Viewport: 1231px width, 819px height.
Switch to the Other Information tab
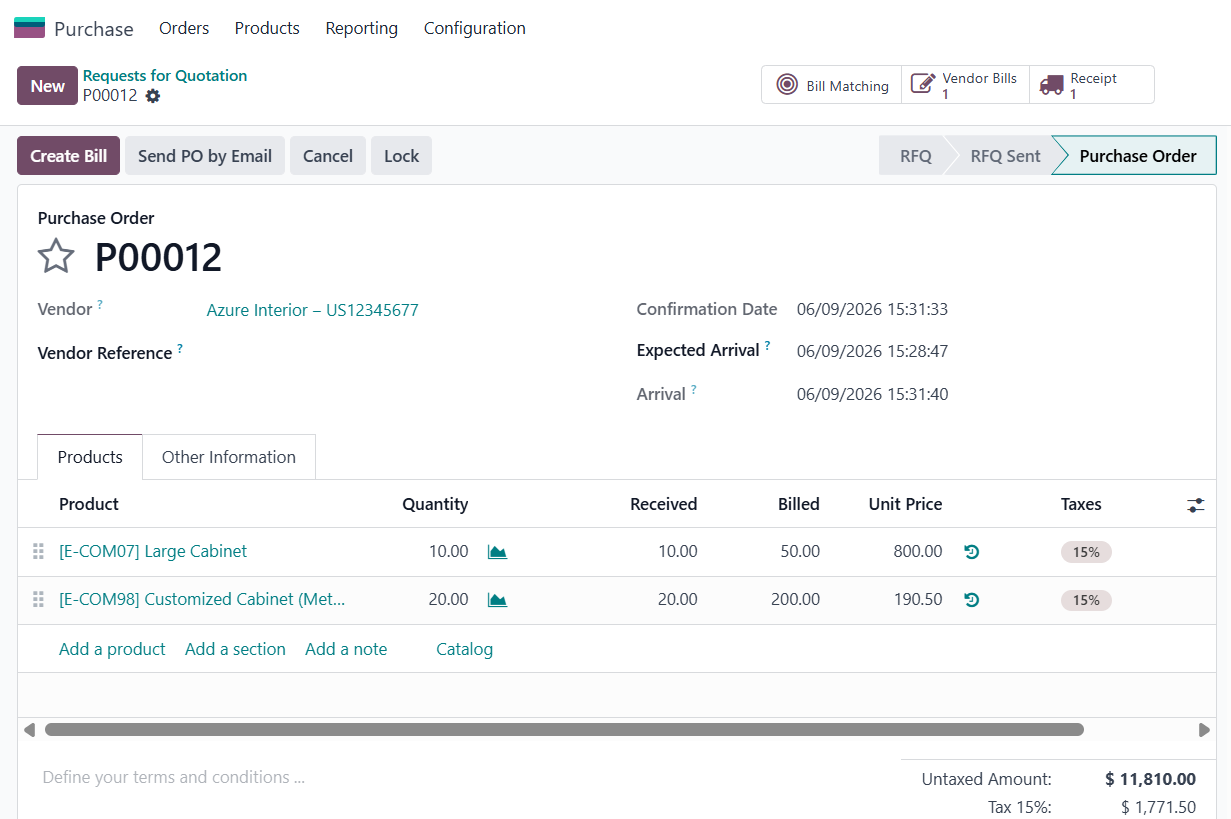229,457
